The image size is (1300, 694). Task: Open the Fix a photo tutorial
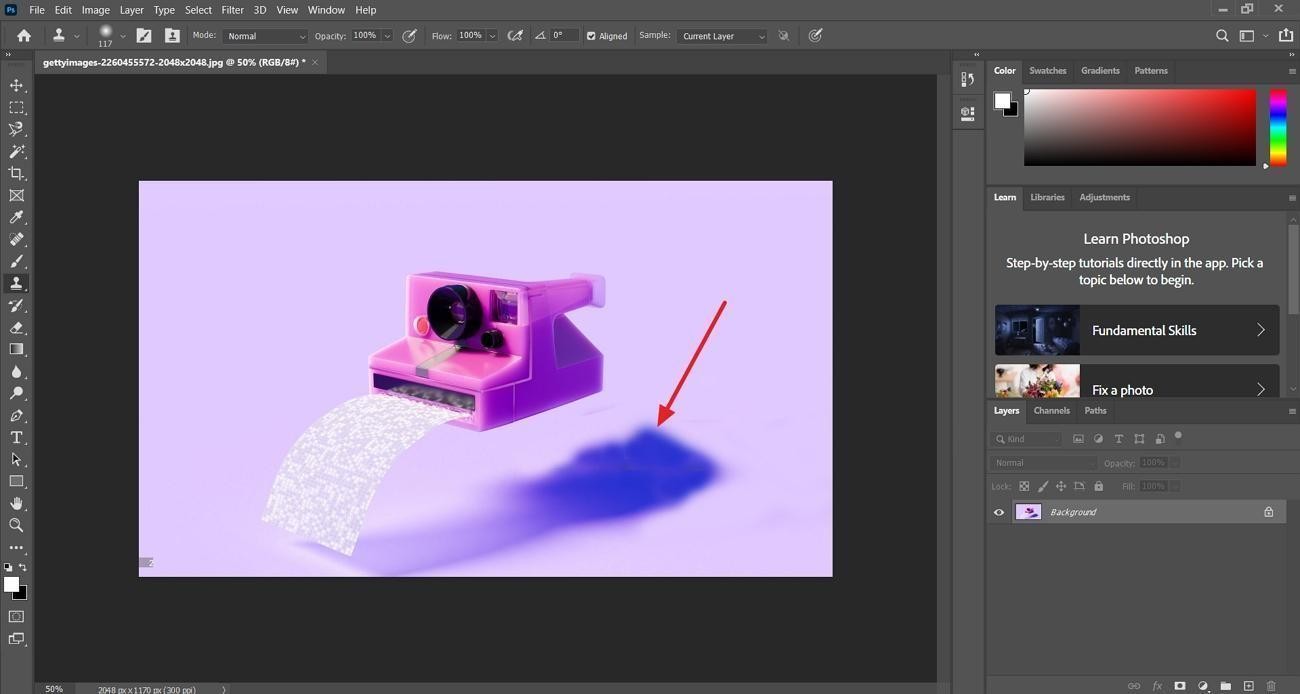[1137, 381]
